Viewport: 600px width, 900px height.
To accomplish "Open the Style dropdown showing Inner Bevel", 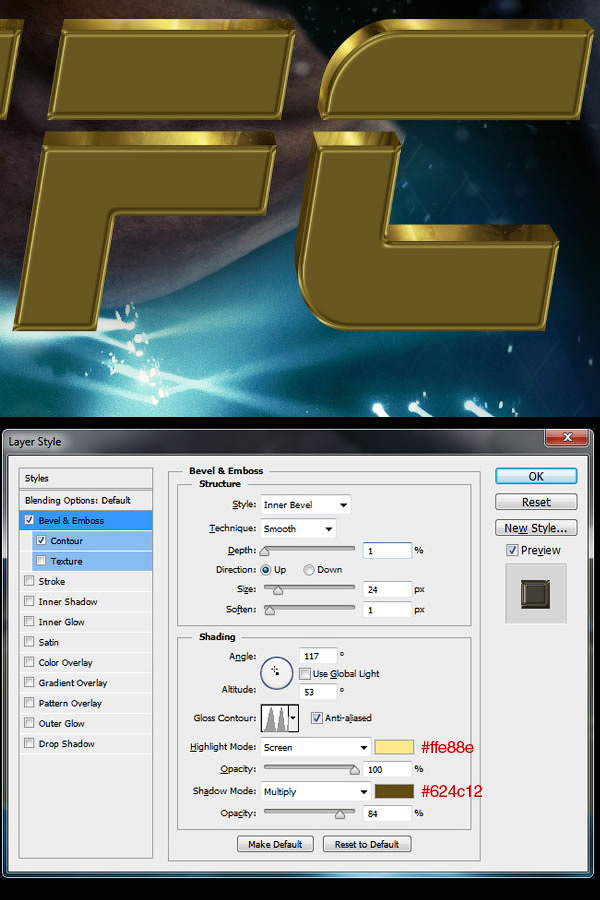I will (x=305, y=505).
